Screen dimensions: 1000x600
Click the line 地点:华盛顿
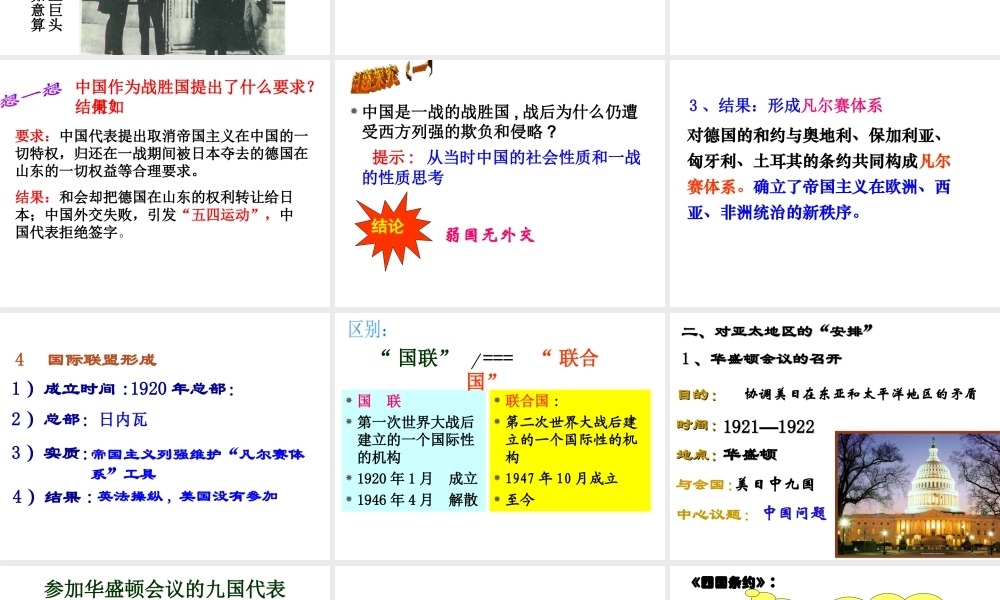pyautogui.click(x=727, y=455)
